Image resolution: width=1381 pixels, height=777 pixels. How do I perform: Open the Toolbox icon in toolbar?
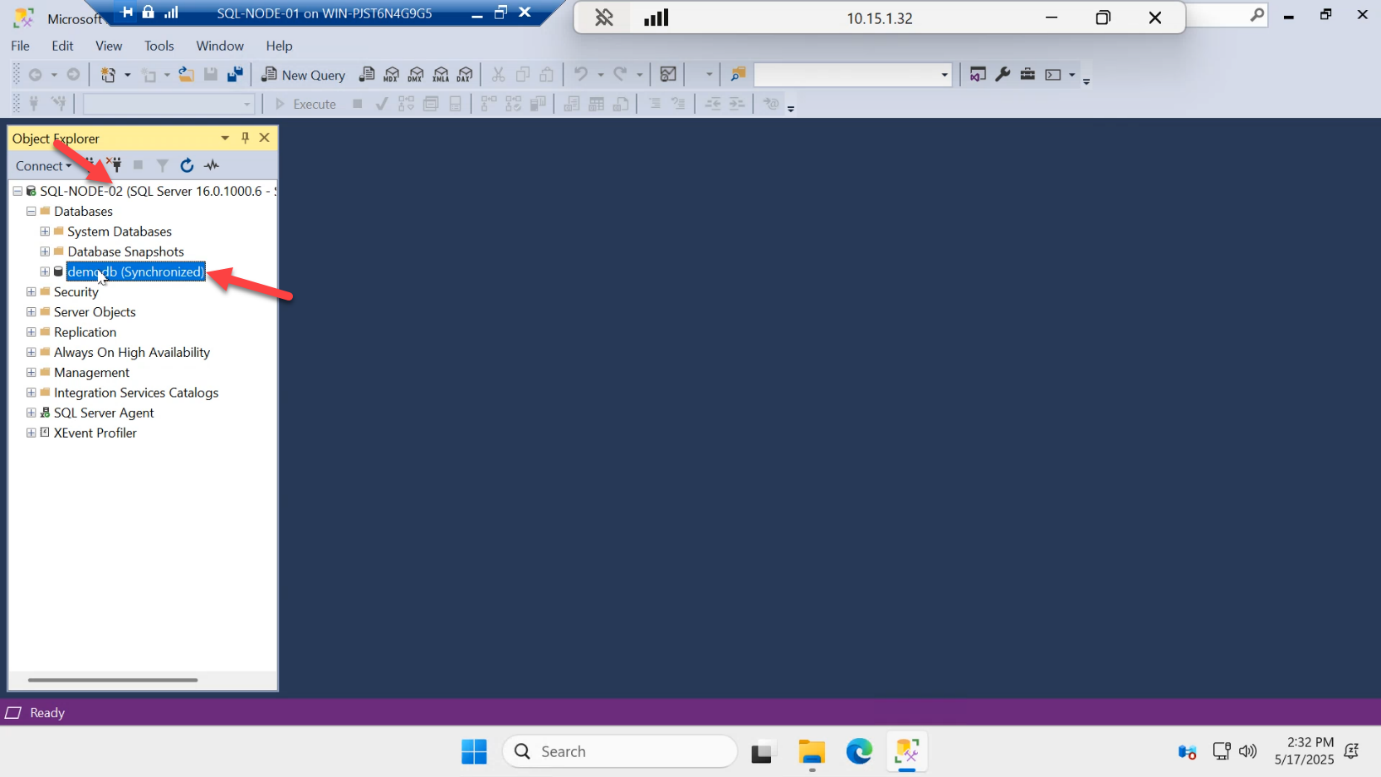1028,75
